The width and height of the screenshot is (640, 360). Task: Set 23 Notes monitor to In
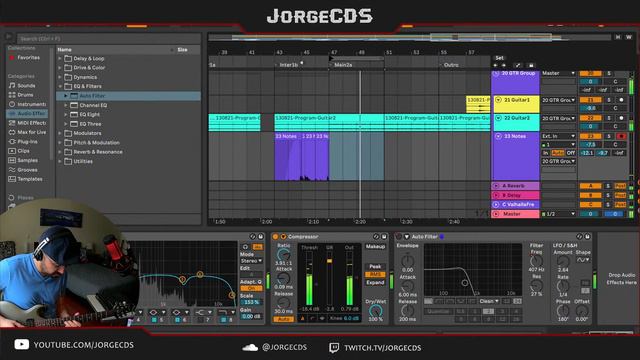point(545,153)
